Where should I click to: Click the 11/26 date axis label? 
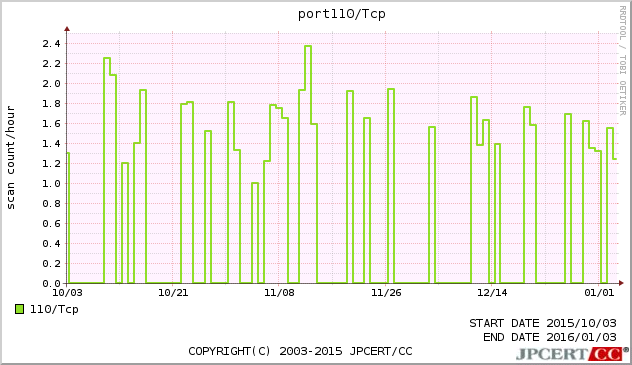tap(386, 292)
